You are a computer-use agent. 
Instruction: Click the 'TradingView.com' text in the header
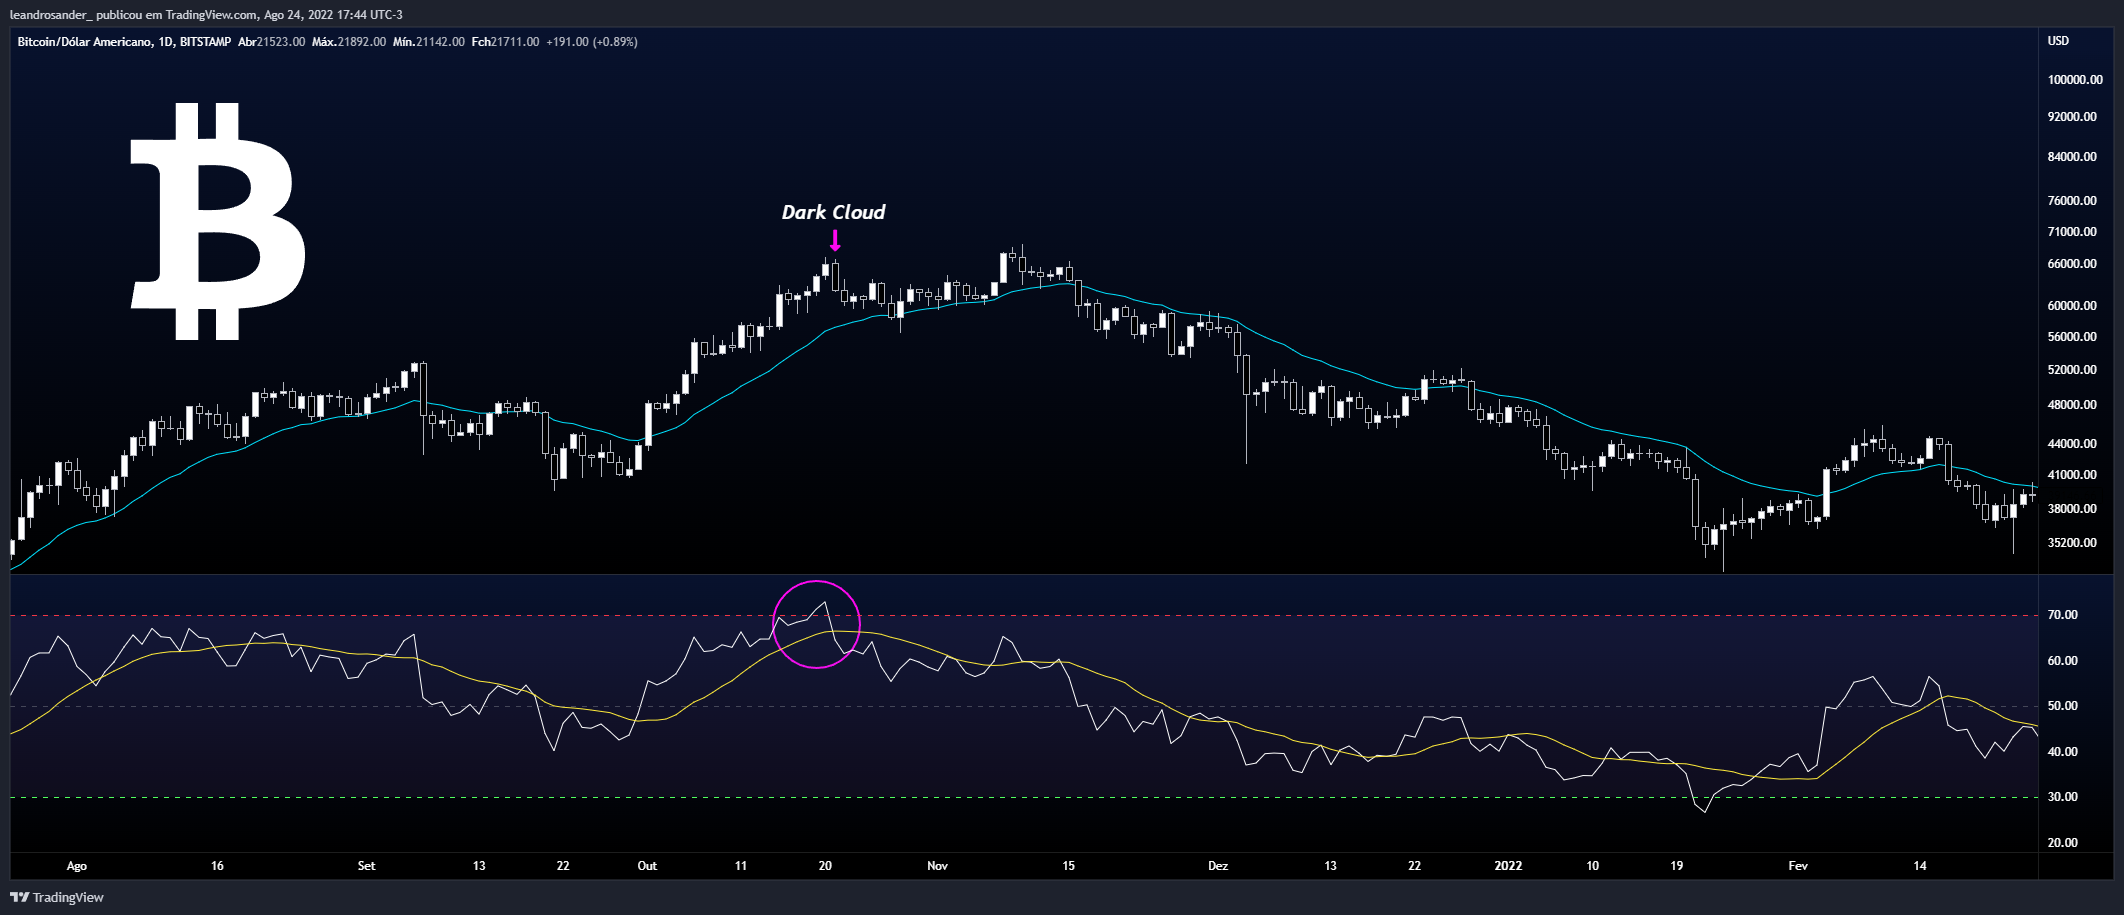(x=212, y=14)
